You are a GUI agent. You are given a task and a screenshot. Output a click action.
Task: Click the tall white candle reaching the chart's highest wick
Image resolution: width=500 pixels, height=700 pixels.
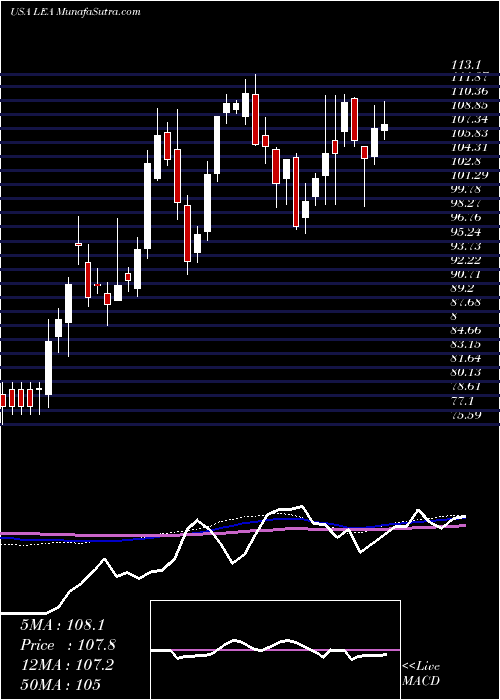(x=246, y=105)
